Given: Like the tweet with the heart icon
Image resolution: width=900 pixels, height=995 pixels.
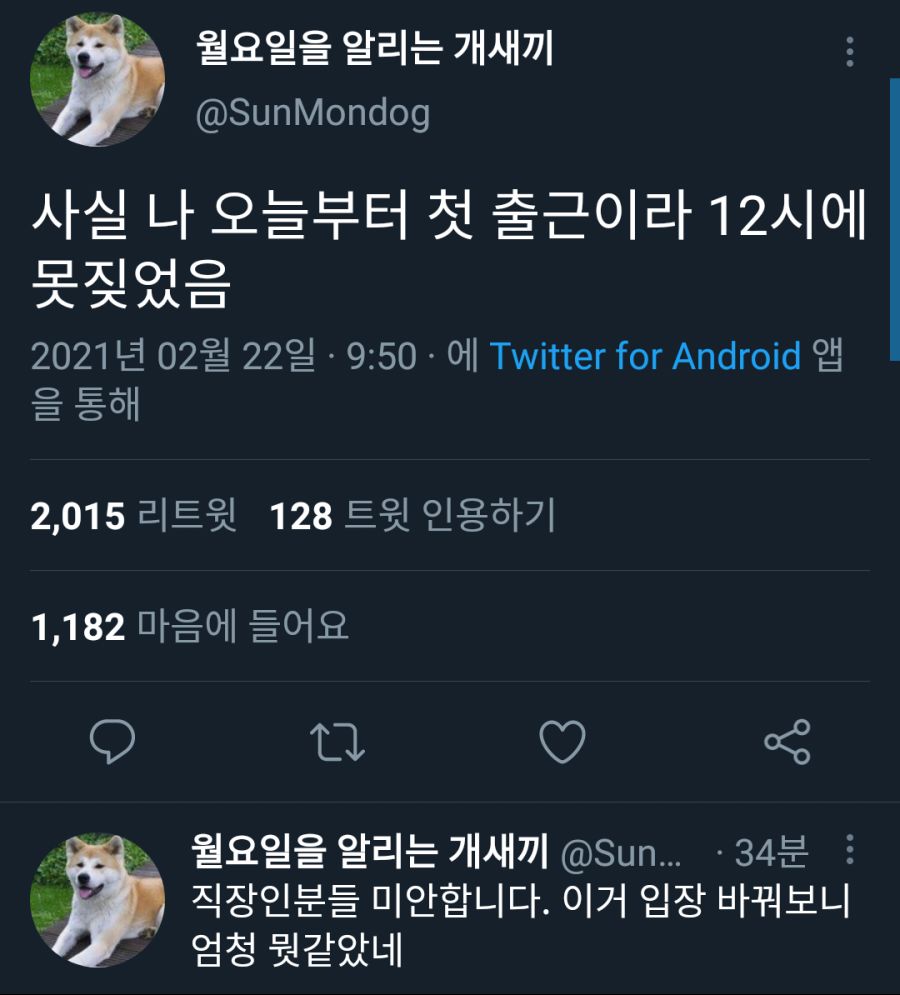Looking at the screenshot, I should point(562,741).
